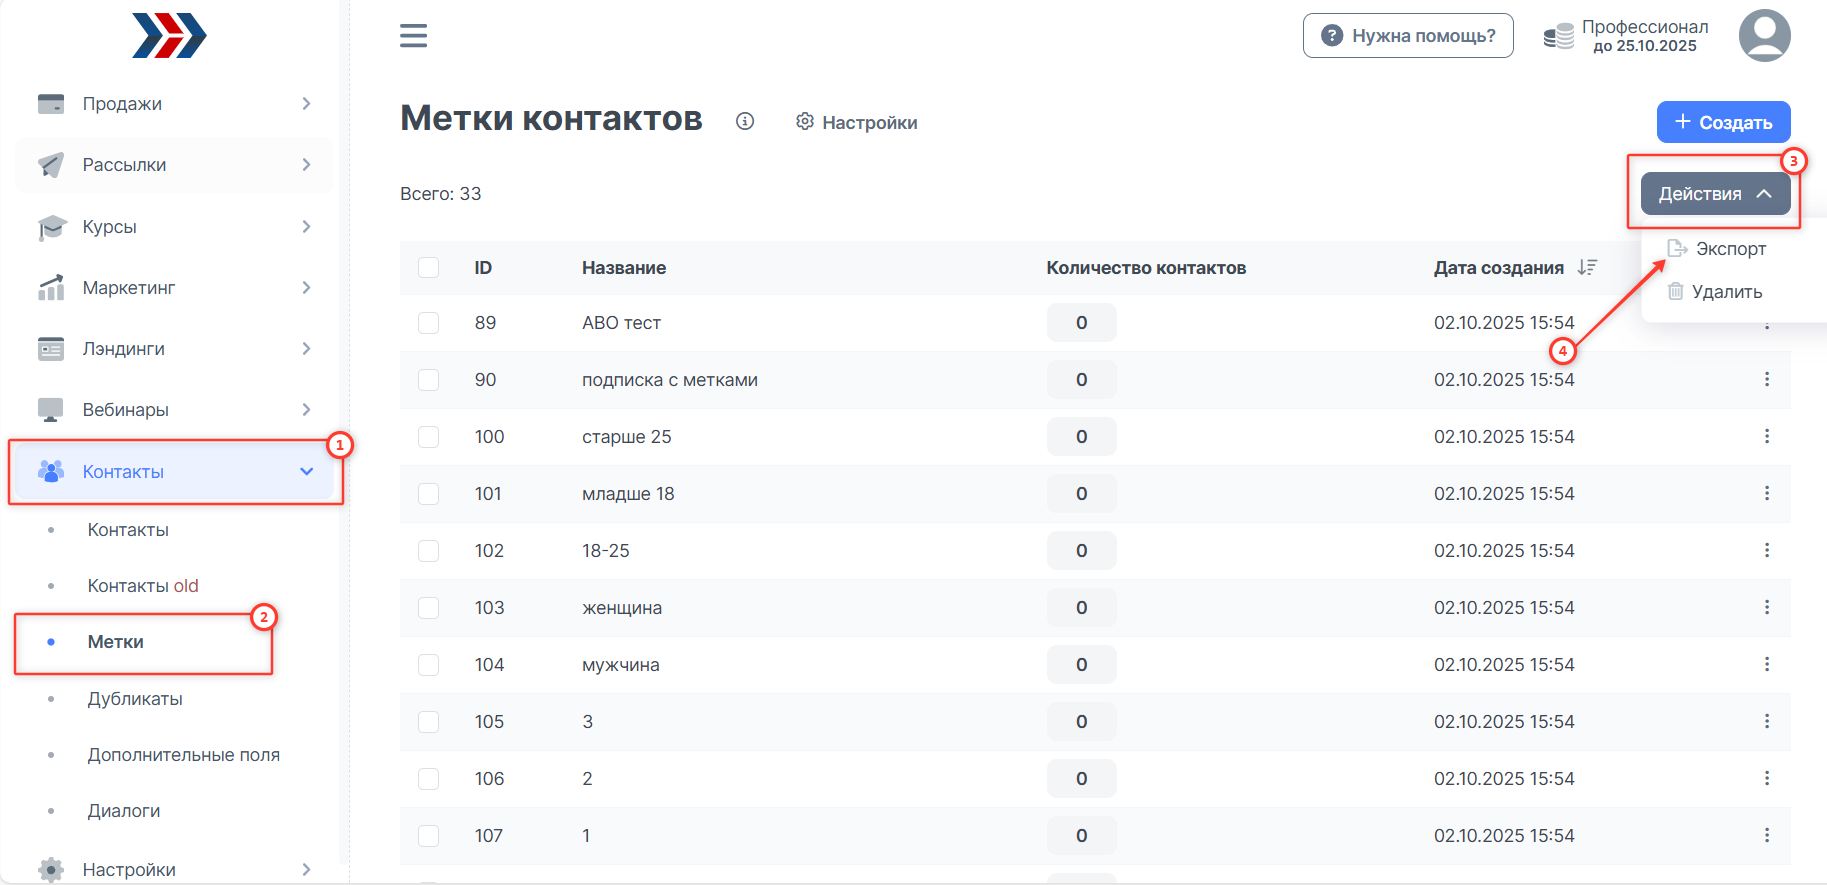This screenshot has height=885, width=1827.
Task: Check the box for АВО тест row
Action: [x=429, y=323]
